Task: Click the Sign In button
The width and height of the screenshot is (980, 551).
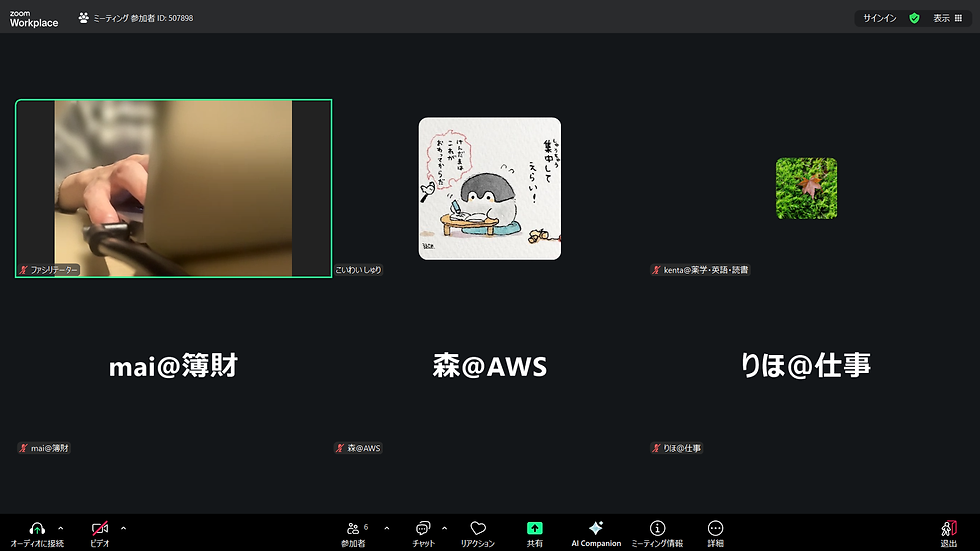Action: click(x=879, y=18)
